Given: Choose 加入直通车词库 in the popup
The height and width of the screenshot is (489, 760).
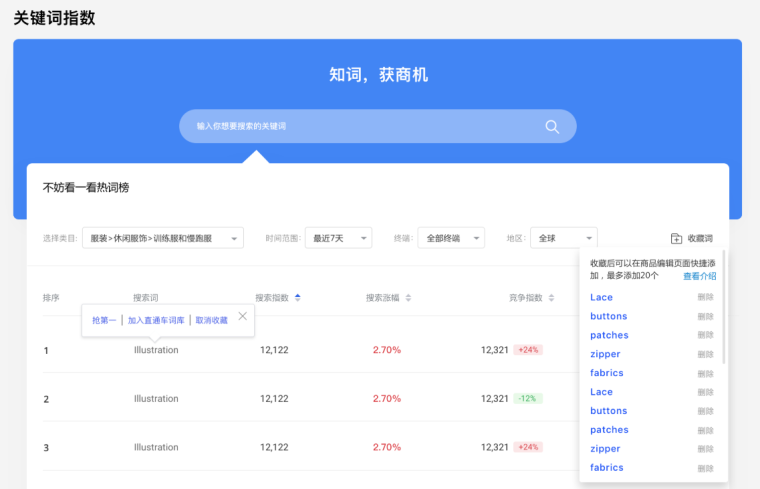Looking at the screenshot, I should (156, 321).
